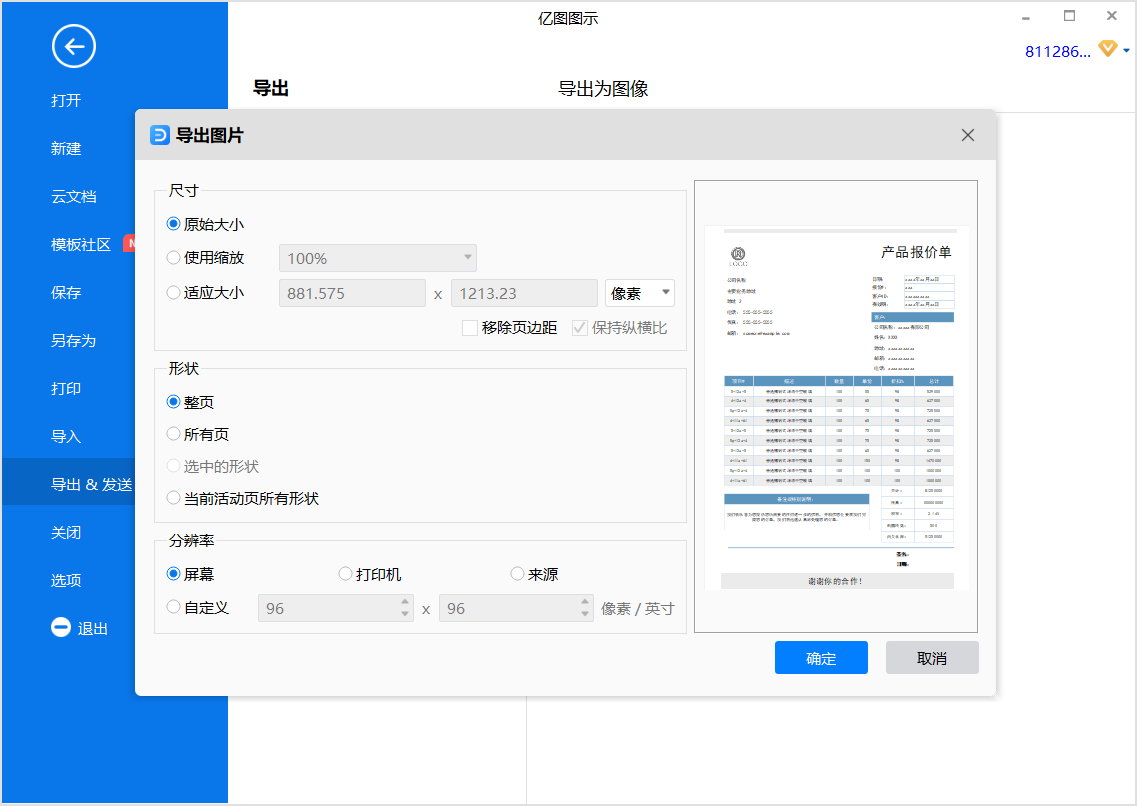The width and height of the screenshot is (1137, 806).
Task: Confirm export with the 确定 button
Action: coord(821,657)
